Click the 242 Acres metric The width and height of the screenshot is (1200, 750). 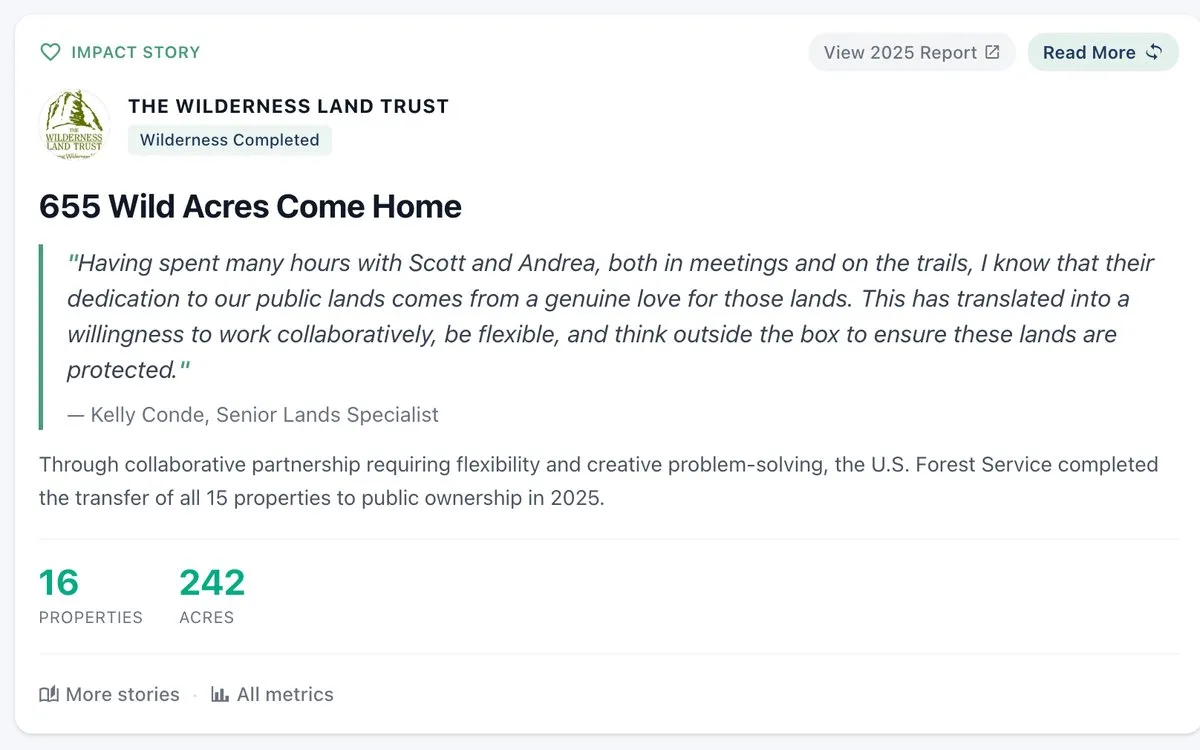[212, 596]
